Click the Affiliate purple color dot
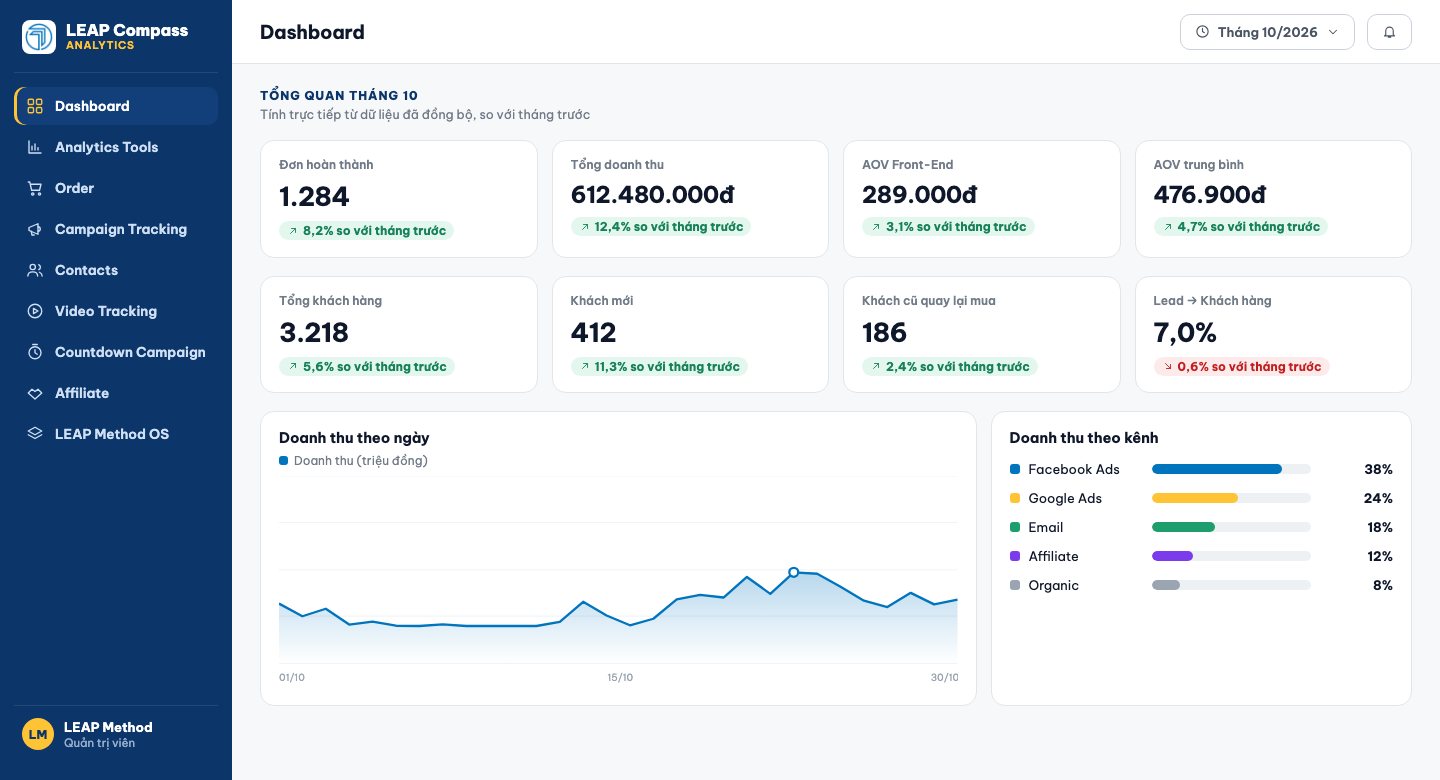The image size is (1440, 780). [x=1015, y=556]
